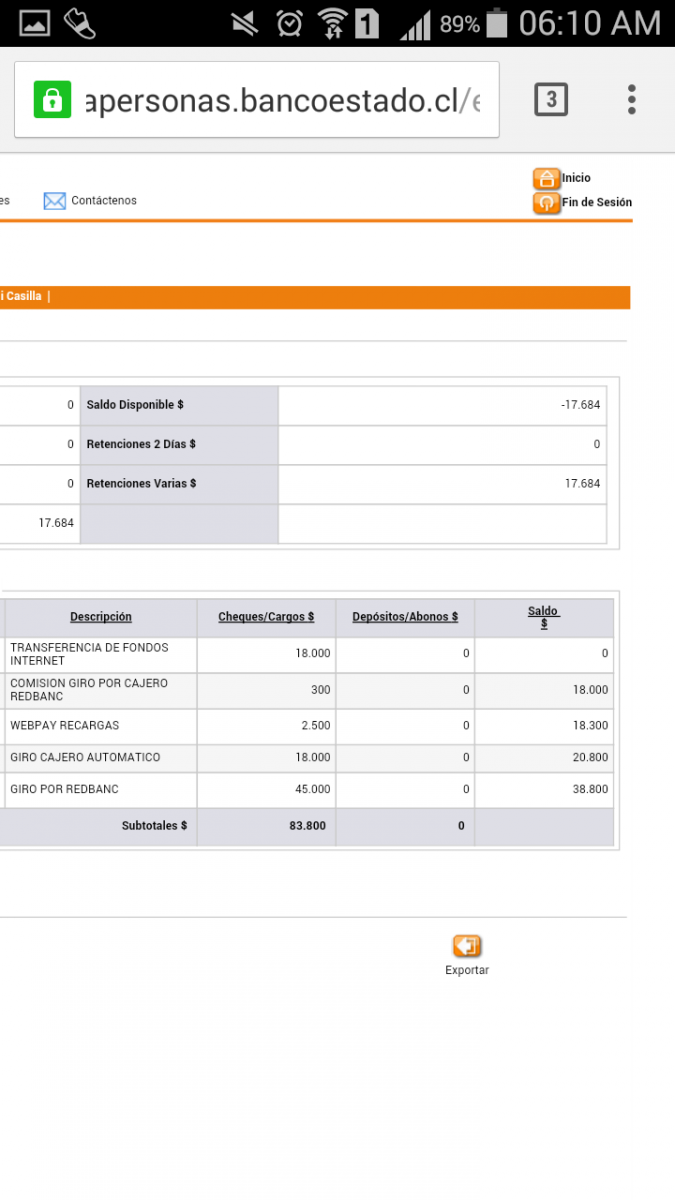The width and height of the screenshot is (675, 1200).
Task: Click the Contáctenos envelope icon
Action: [54, 201]
